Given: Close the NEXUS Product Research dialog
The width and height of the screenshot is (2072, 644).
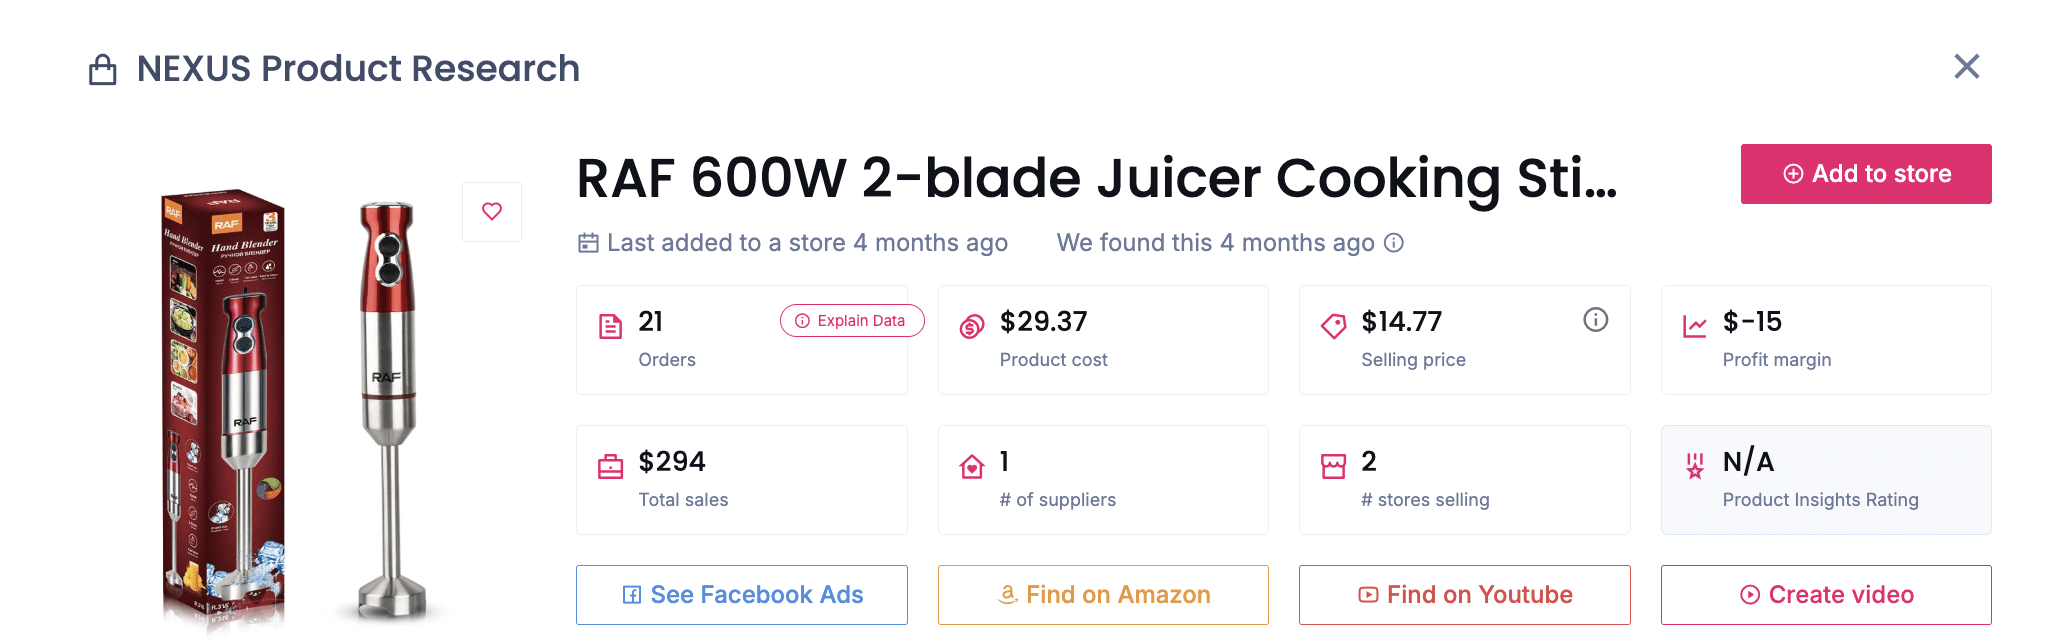Looking at the screenshot, I should [1966, 67].
